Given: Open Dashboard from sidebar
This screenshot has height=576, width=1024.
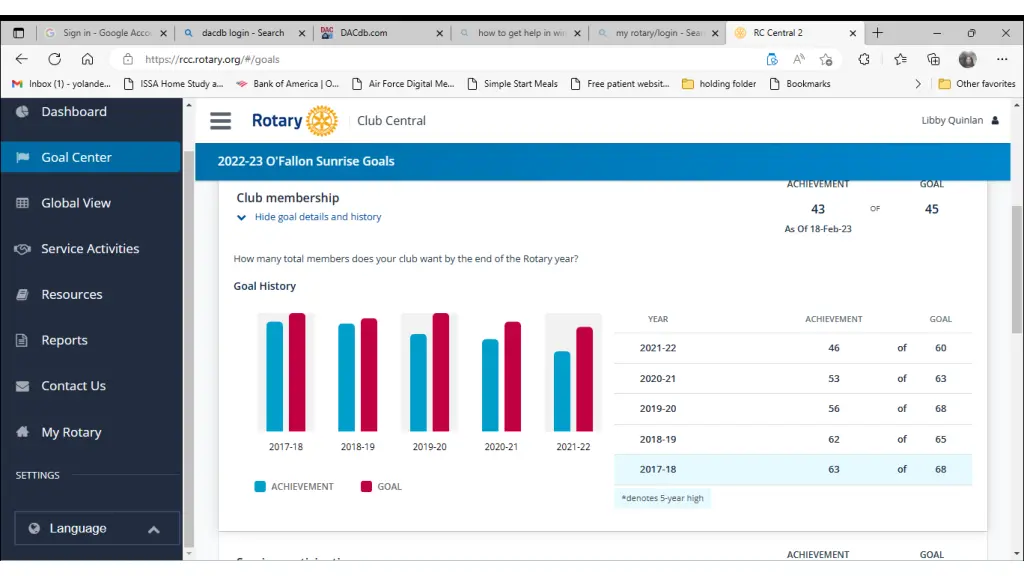Looking at the screenshot, I should [x=73, y=112].
